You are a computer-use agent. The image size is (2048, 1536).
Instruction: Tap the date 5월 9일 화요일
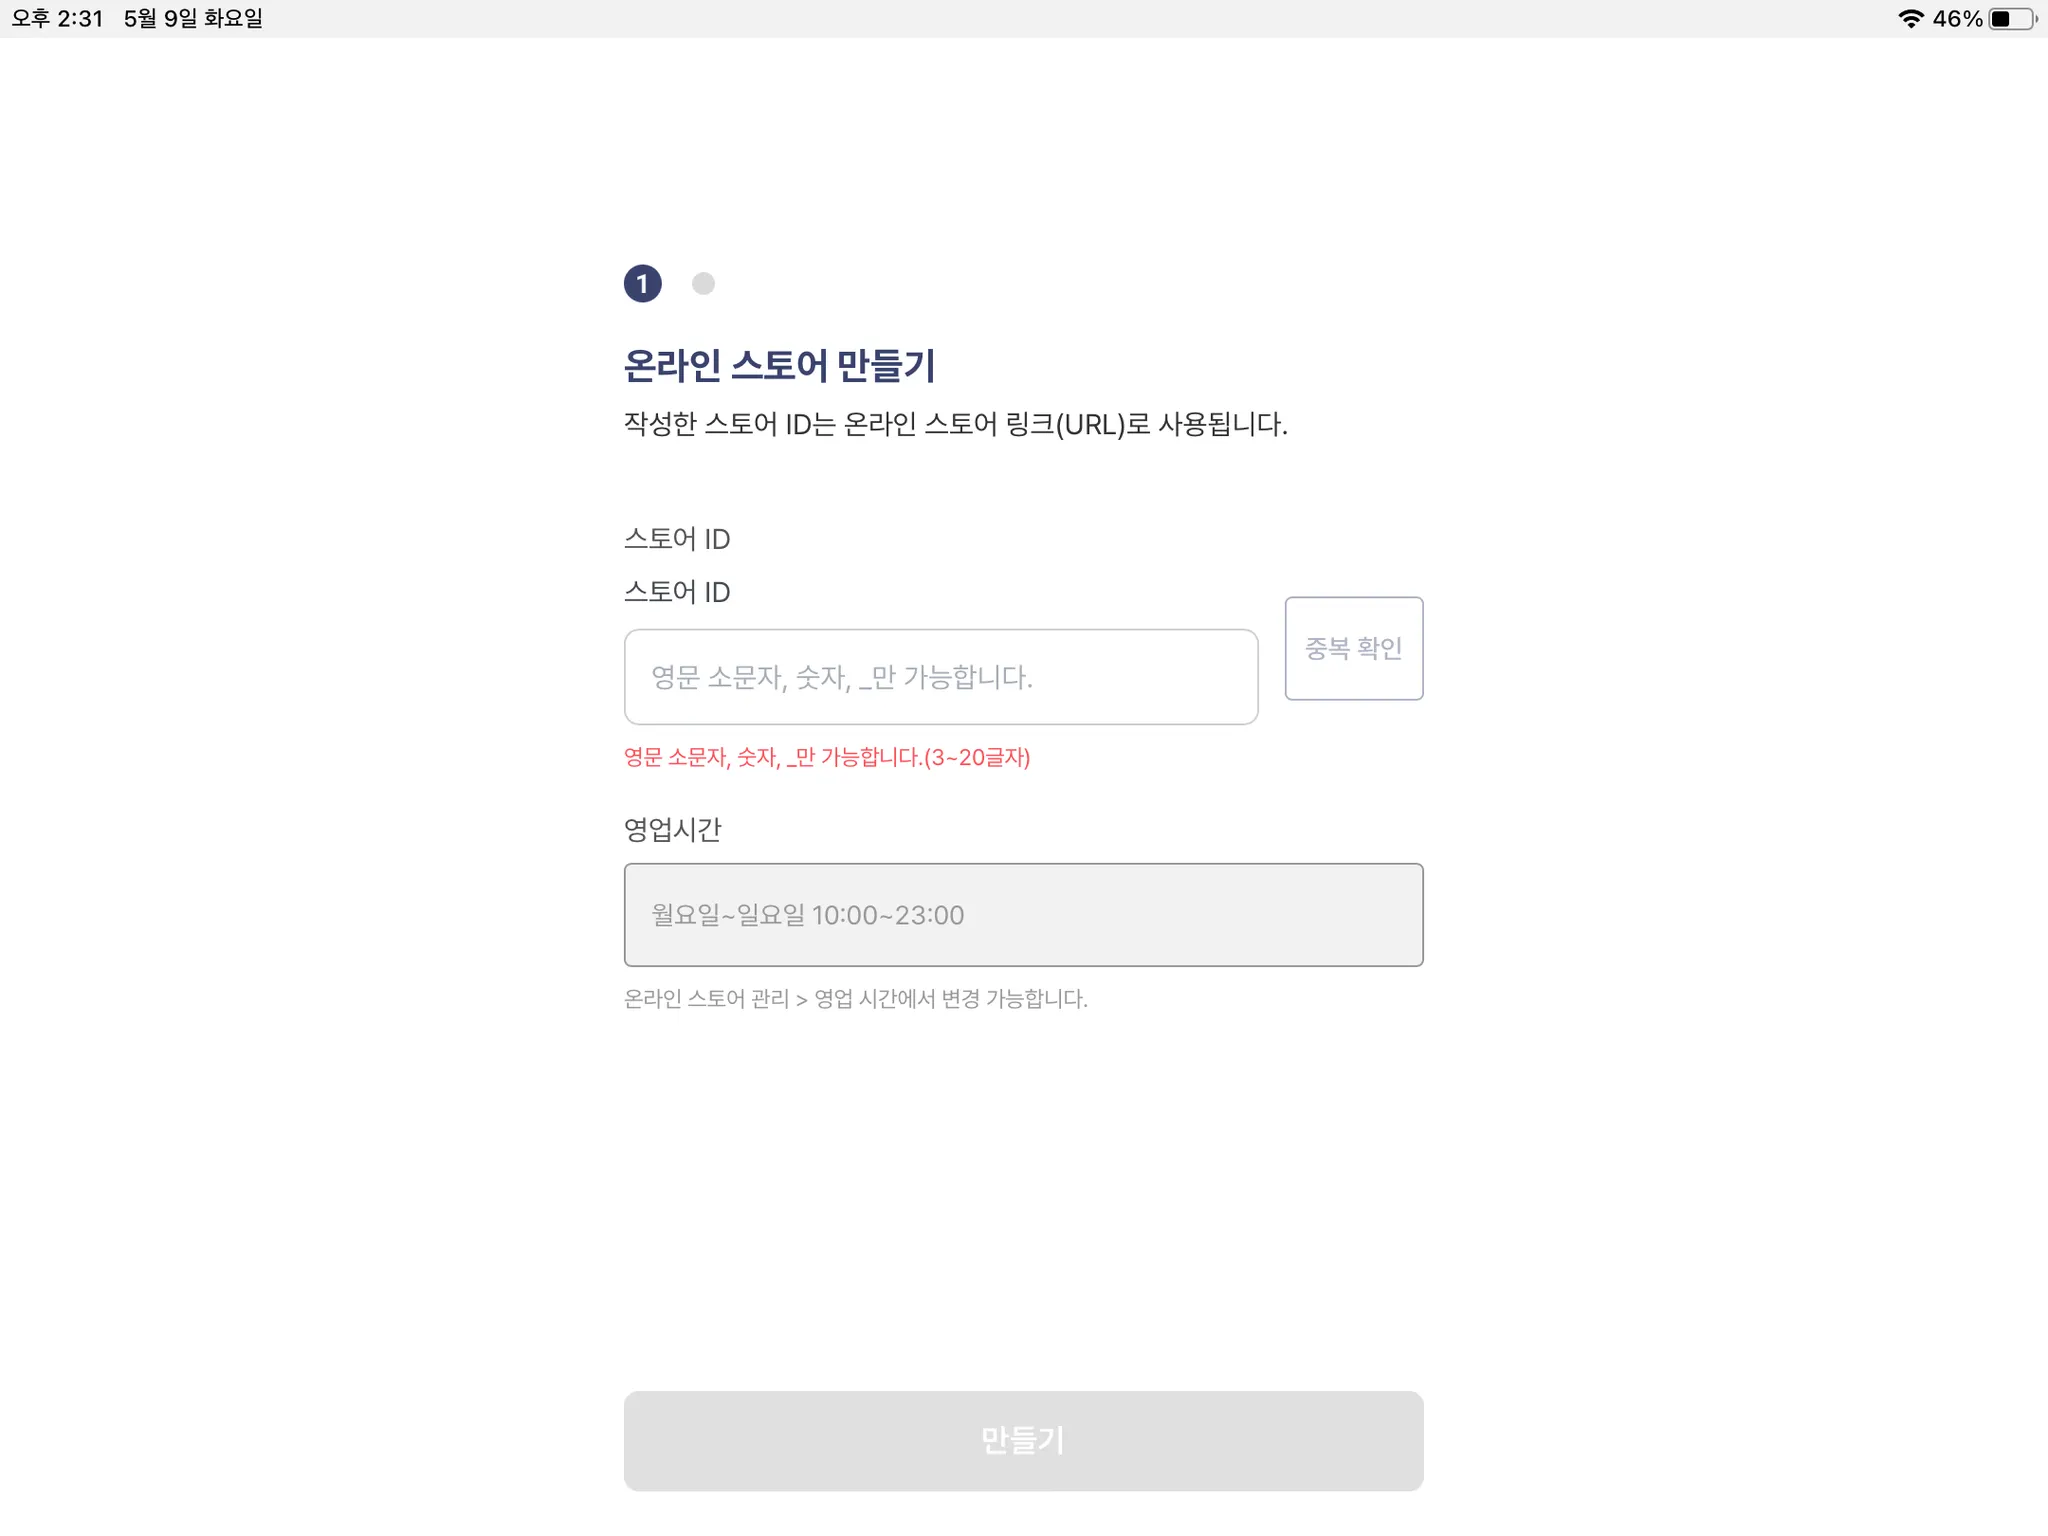tap(193, 19)
